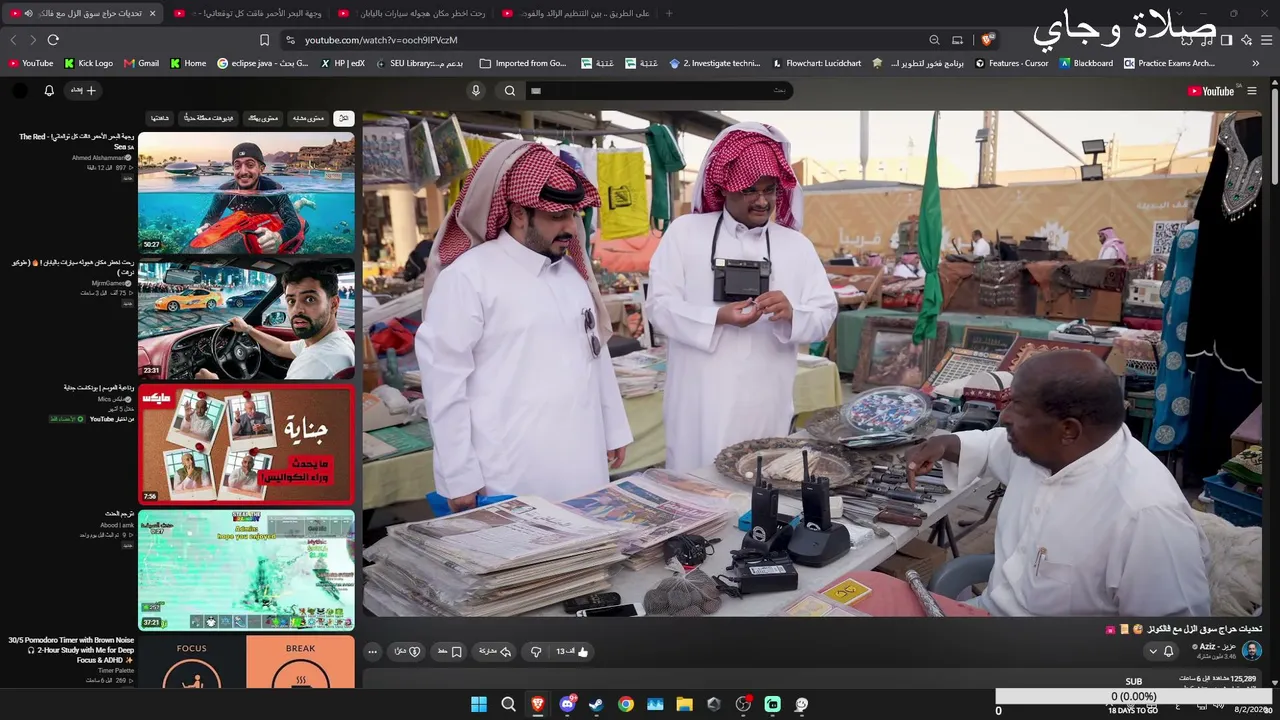The image size is (1280, 720).
Task: Click the Create button with plus sign
Action: (x=83, y=90)
